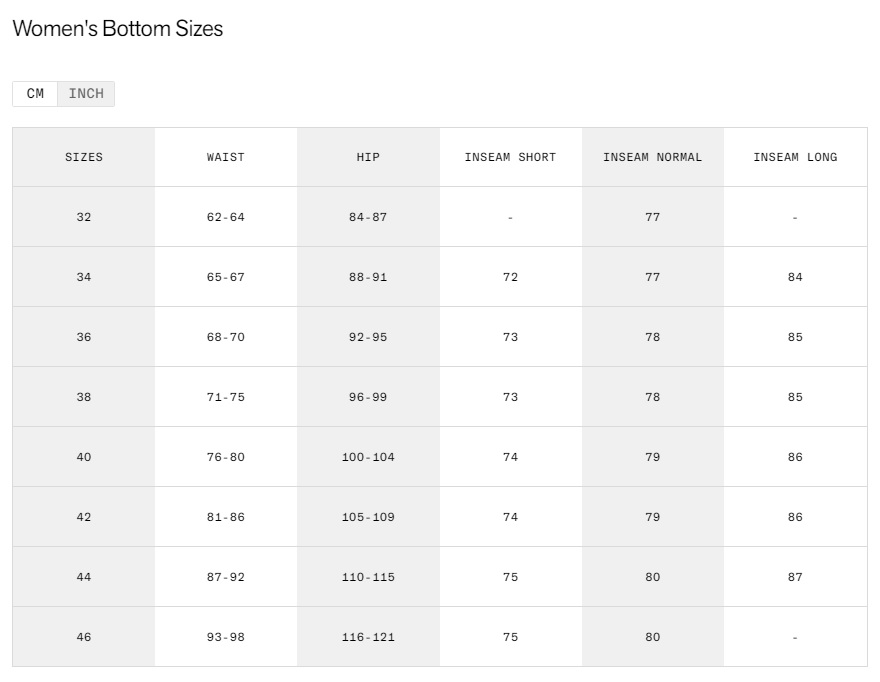The image size is (880, 682).
Task: Select size 32 row label
Action: pos(84,217)
